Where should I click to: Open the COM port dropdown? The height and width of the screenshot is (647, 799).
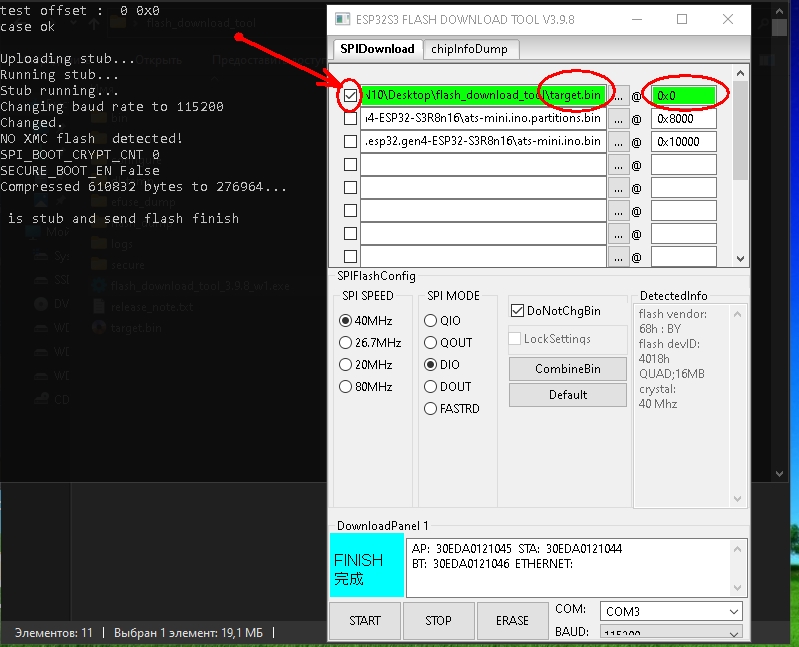(x=671, y=611)
